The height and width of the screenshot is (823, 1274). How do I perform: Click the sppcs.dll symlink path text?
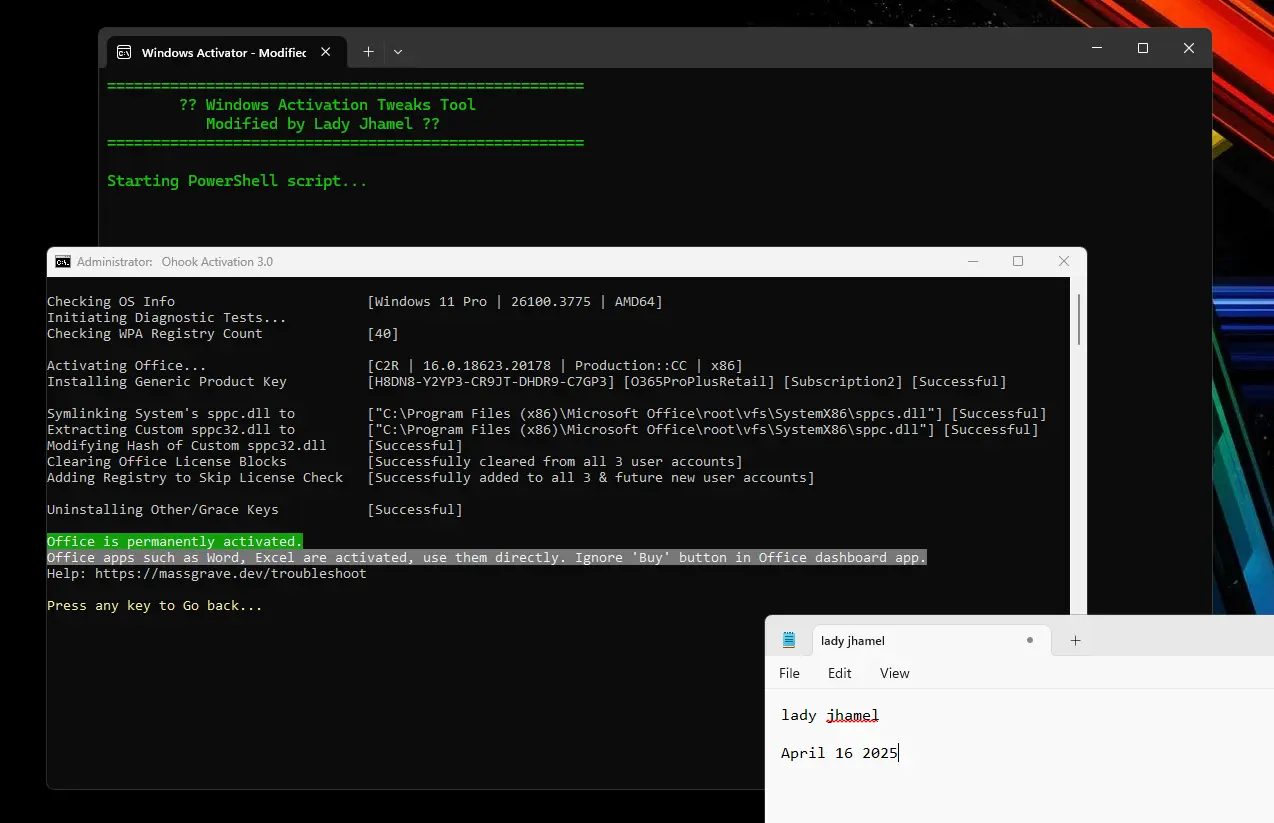655,414
